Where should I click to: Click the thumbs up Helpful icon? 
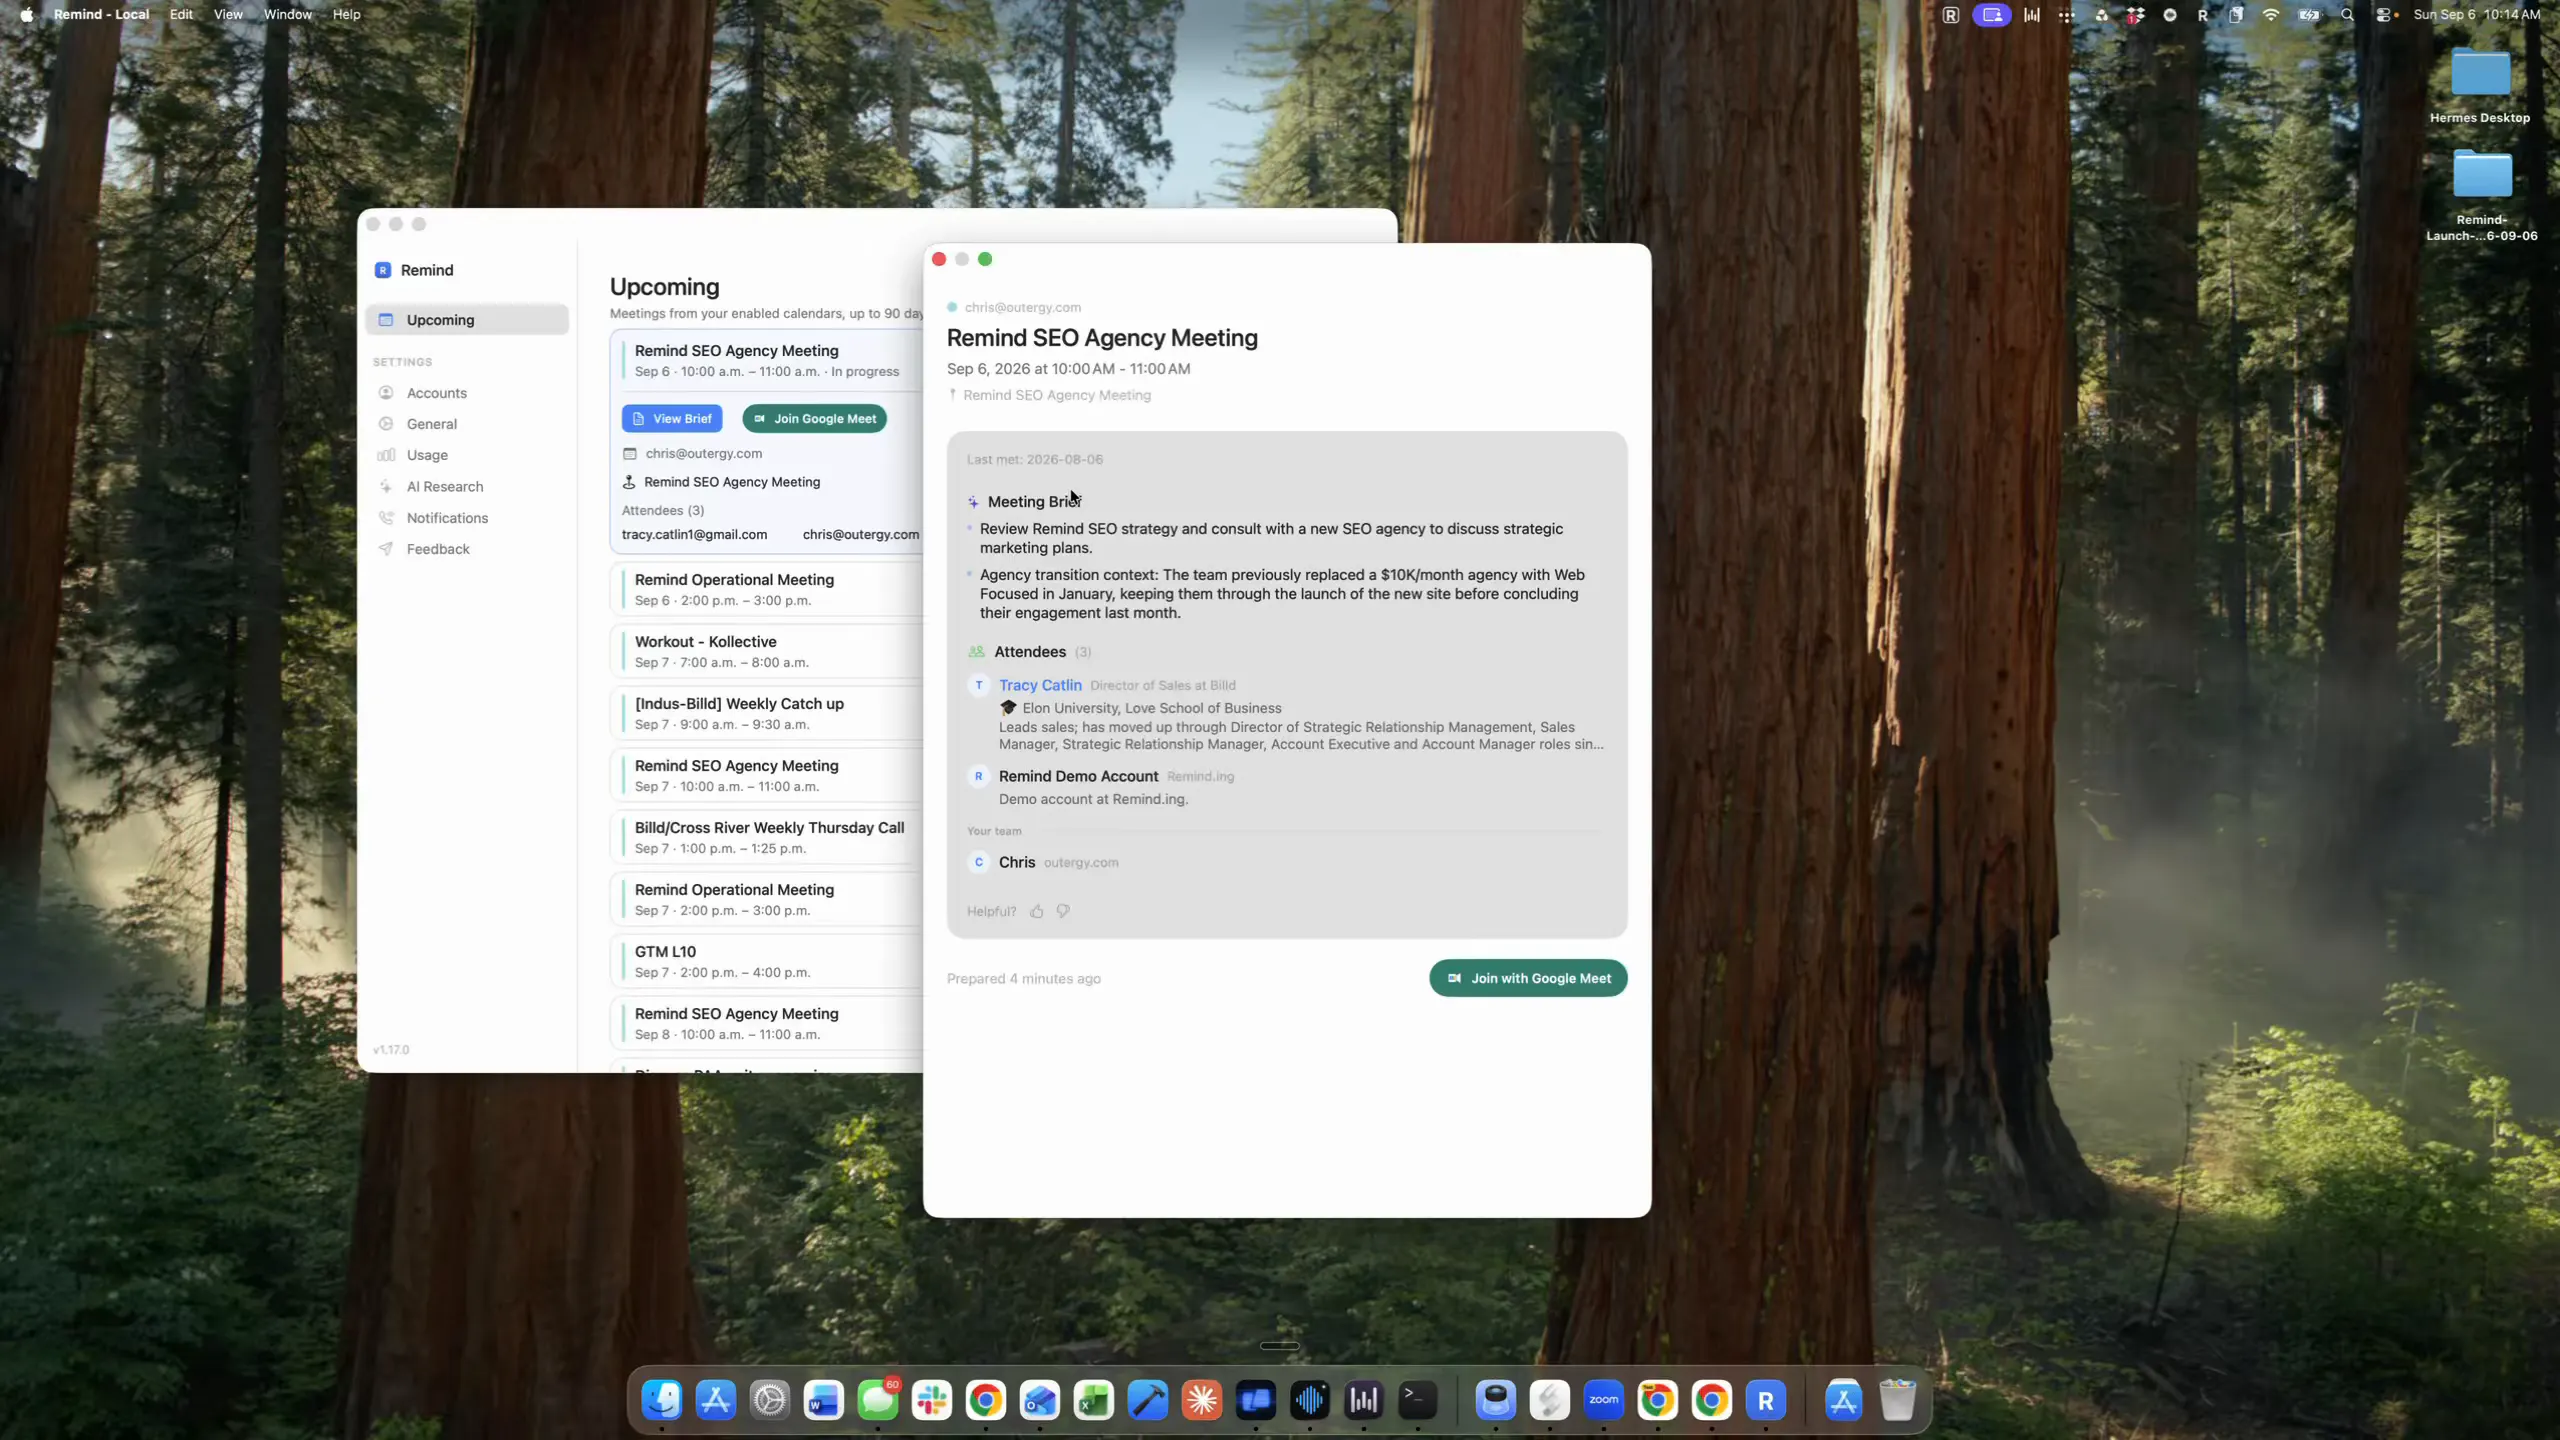pos(1037,911)
